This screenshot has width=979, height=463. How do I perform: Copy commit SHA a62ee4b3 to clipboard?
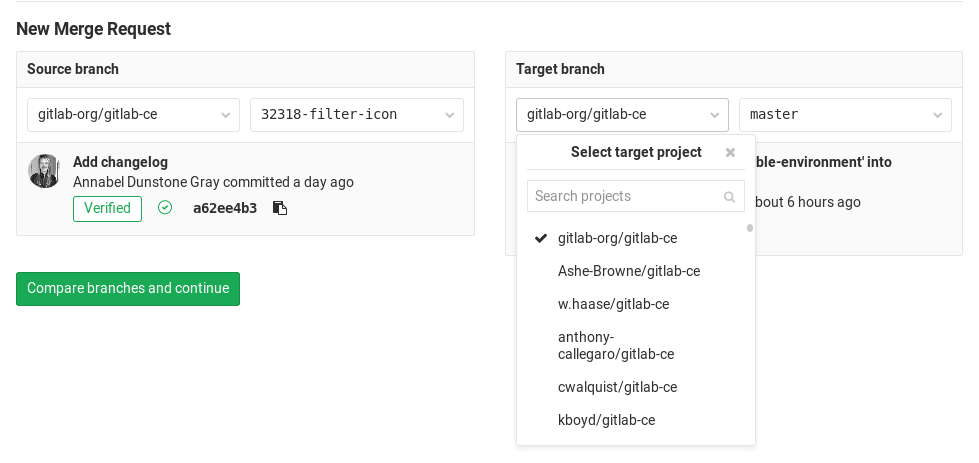pyautogui.click(x=280, y=208)
